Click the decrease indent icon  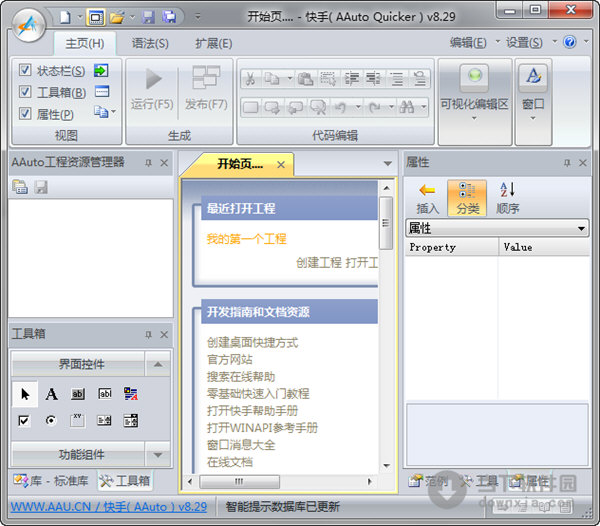[373, 79]
